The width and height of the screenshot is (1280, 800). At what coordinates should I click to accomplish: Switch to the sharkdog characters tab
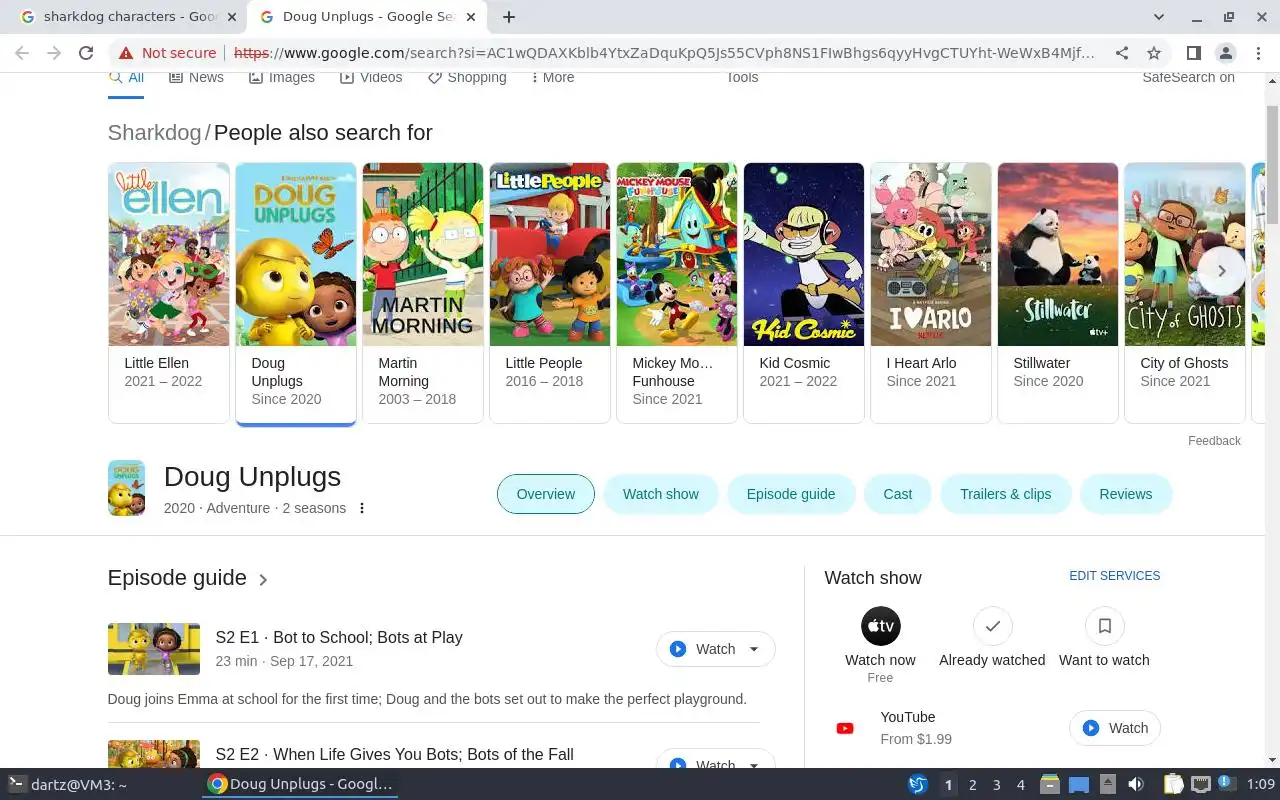click(125, 17)
